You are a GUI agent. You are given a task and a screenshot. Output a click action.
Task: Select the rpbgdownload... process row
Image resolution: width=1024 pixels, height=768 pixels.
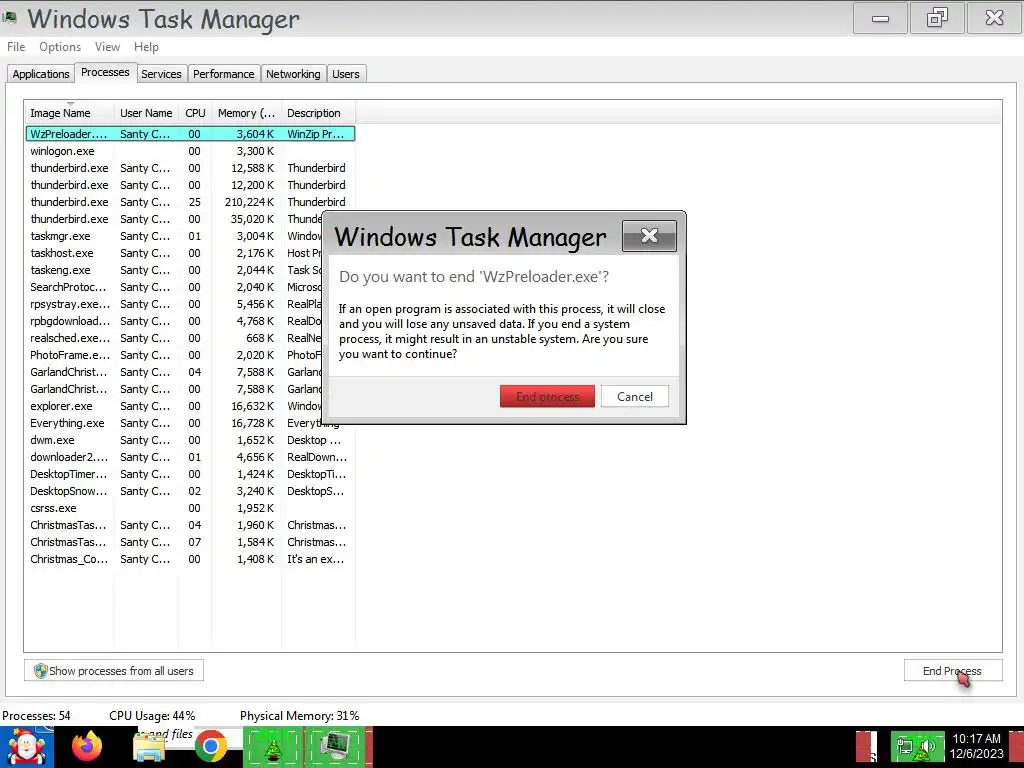coord(174,321)
